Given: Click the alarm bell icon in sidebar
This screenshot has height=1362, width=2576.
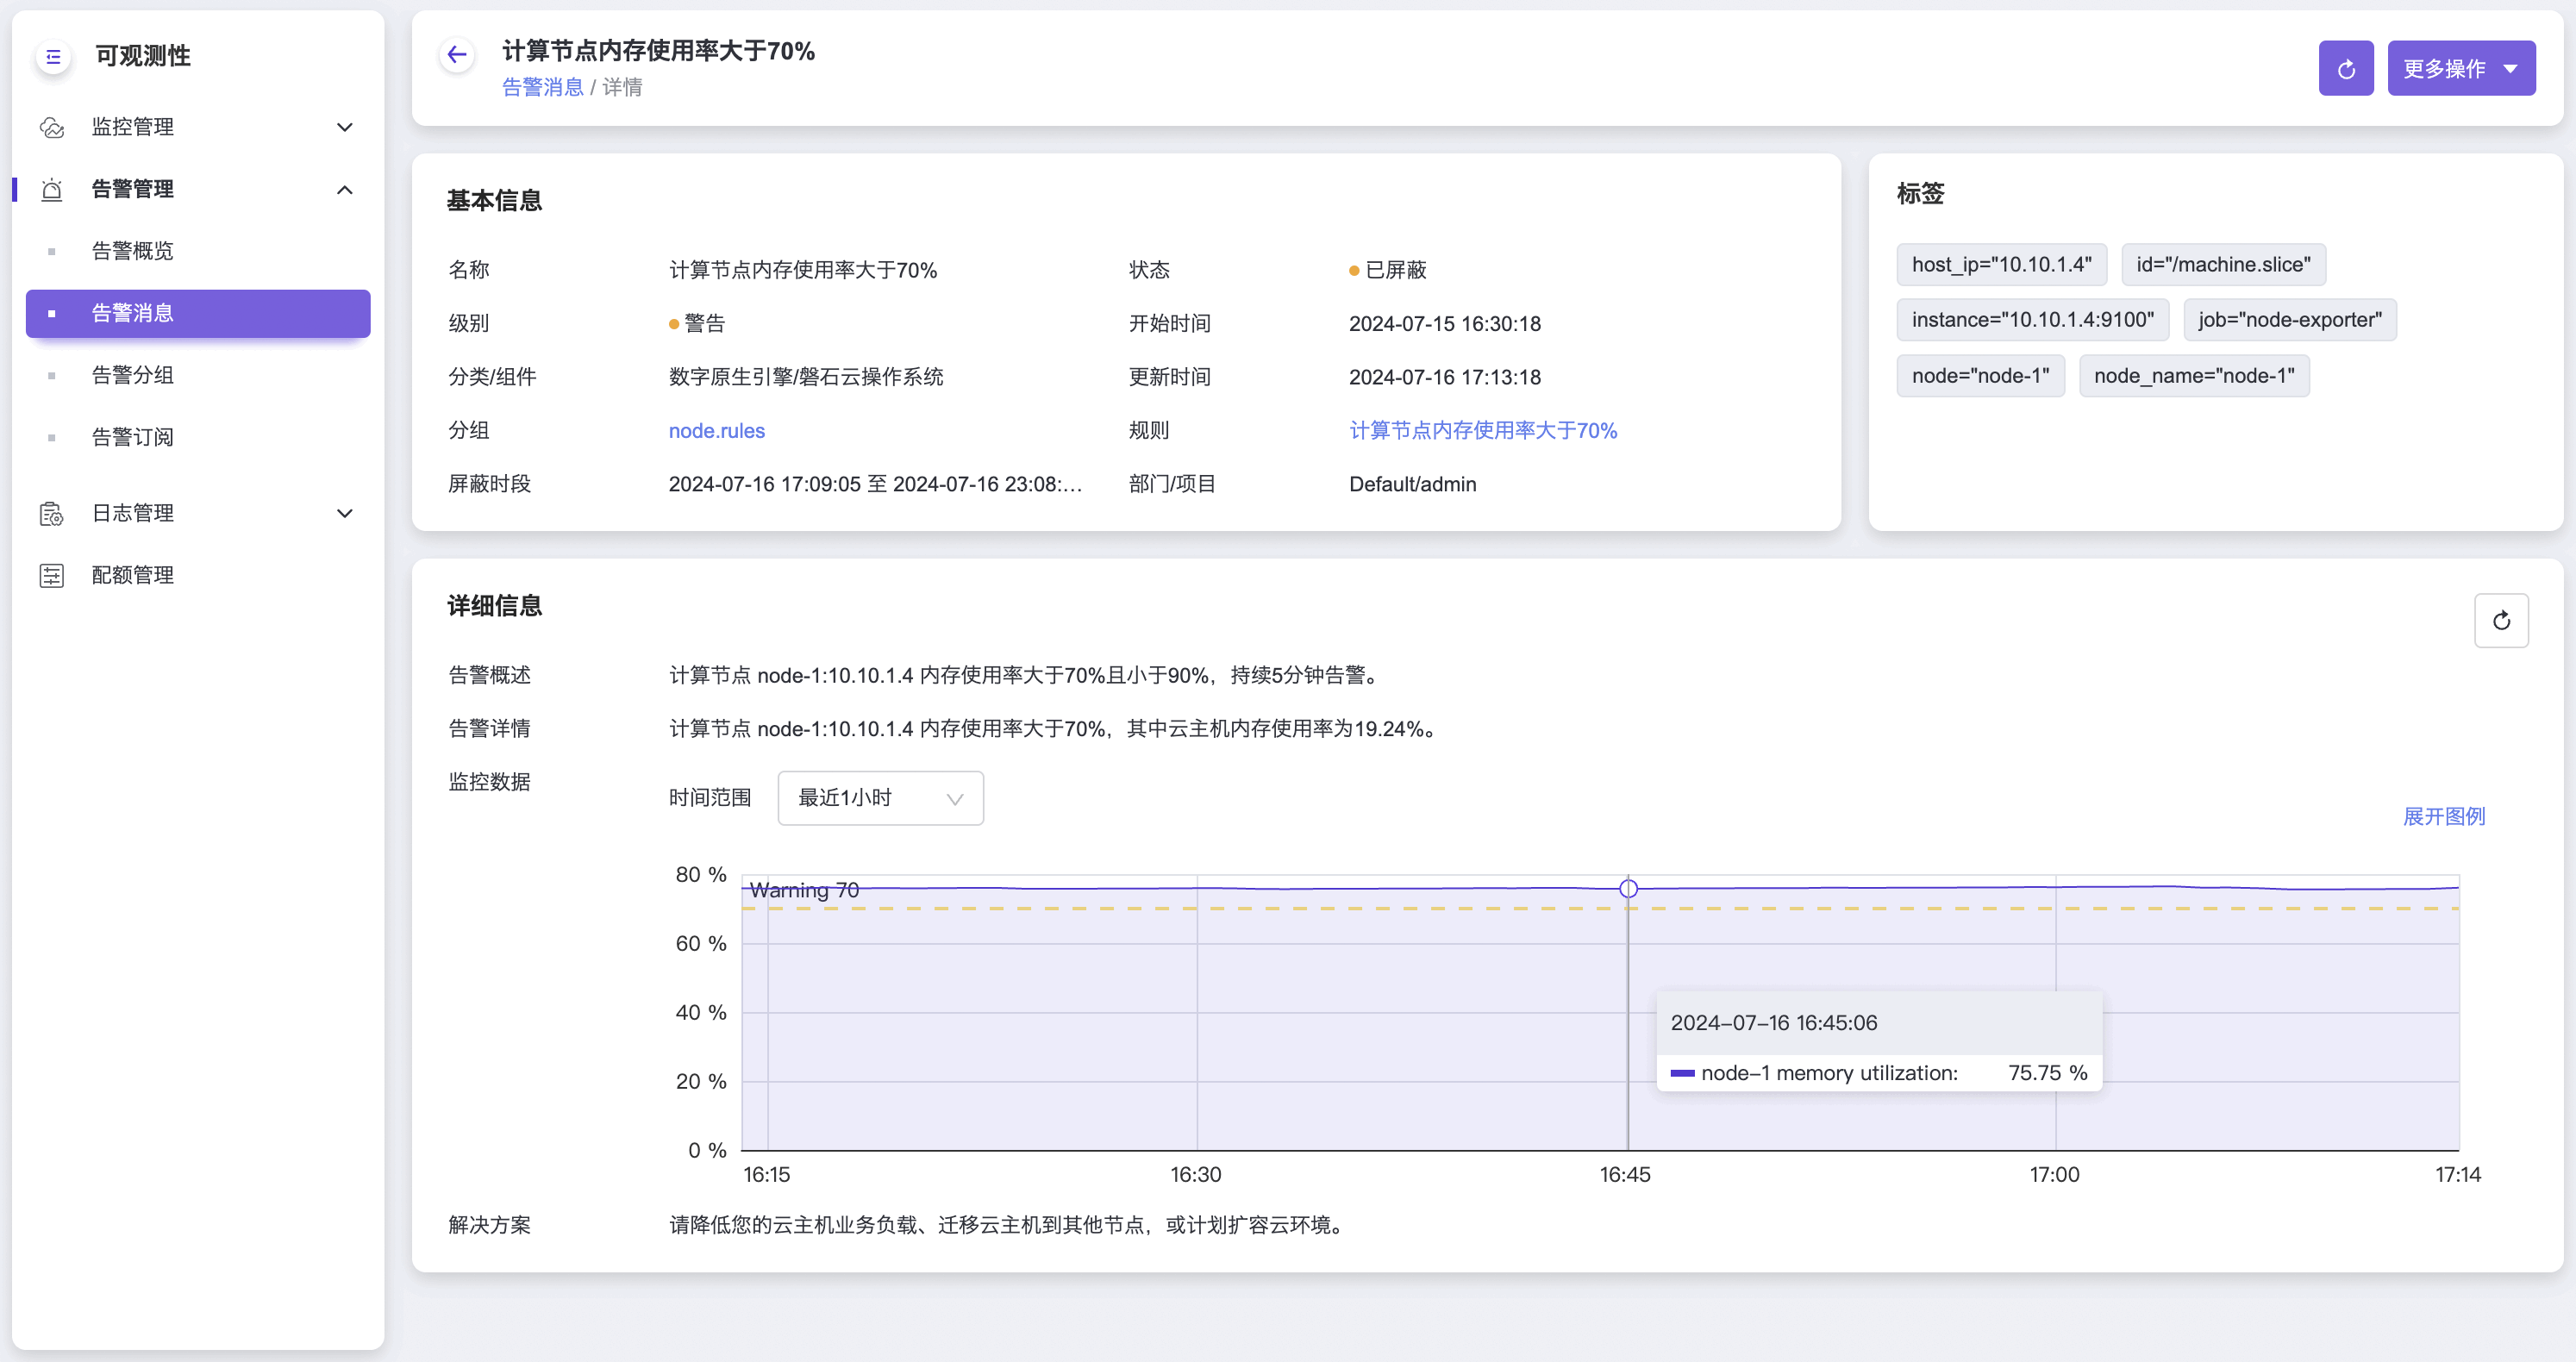Looking at the screenshot, I should [x=52, y=190].
